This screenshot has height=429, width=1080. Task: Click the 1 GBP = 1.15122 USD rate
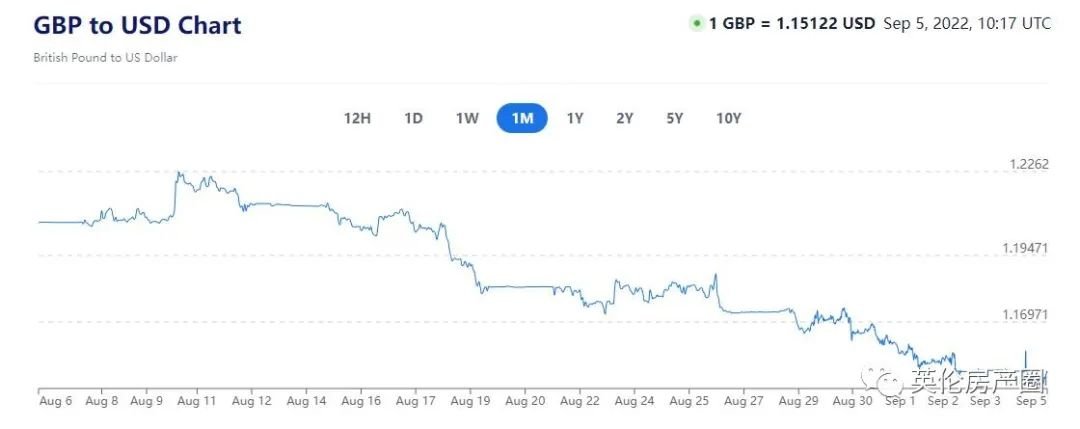(x=792, y=23)
